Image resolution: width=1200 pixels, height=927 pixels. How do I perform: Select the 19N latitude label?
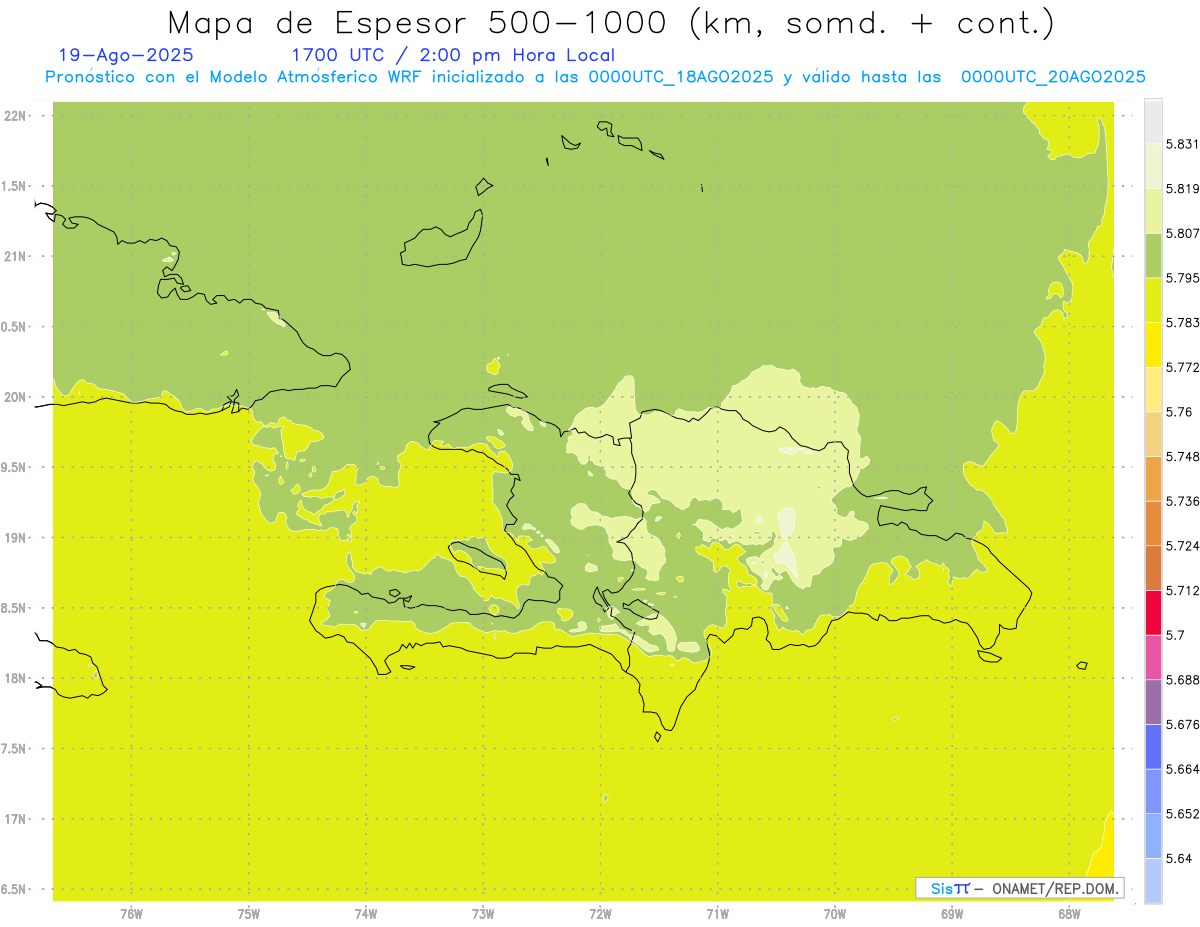point(14,538)
